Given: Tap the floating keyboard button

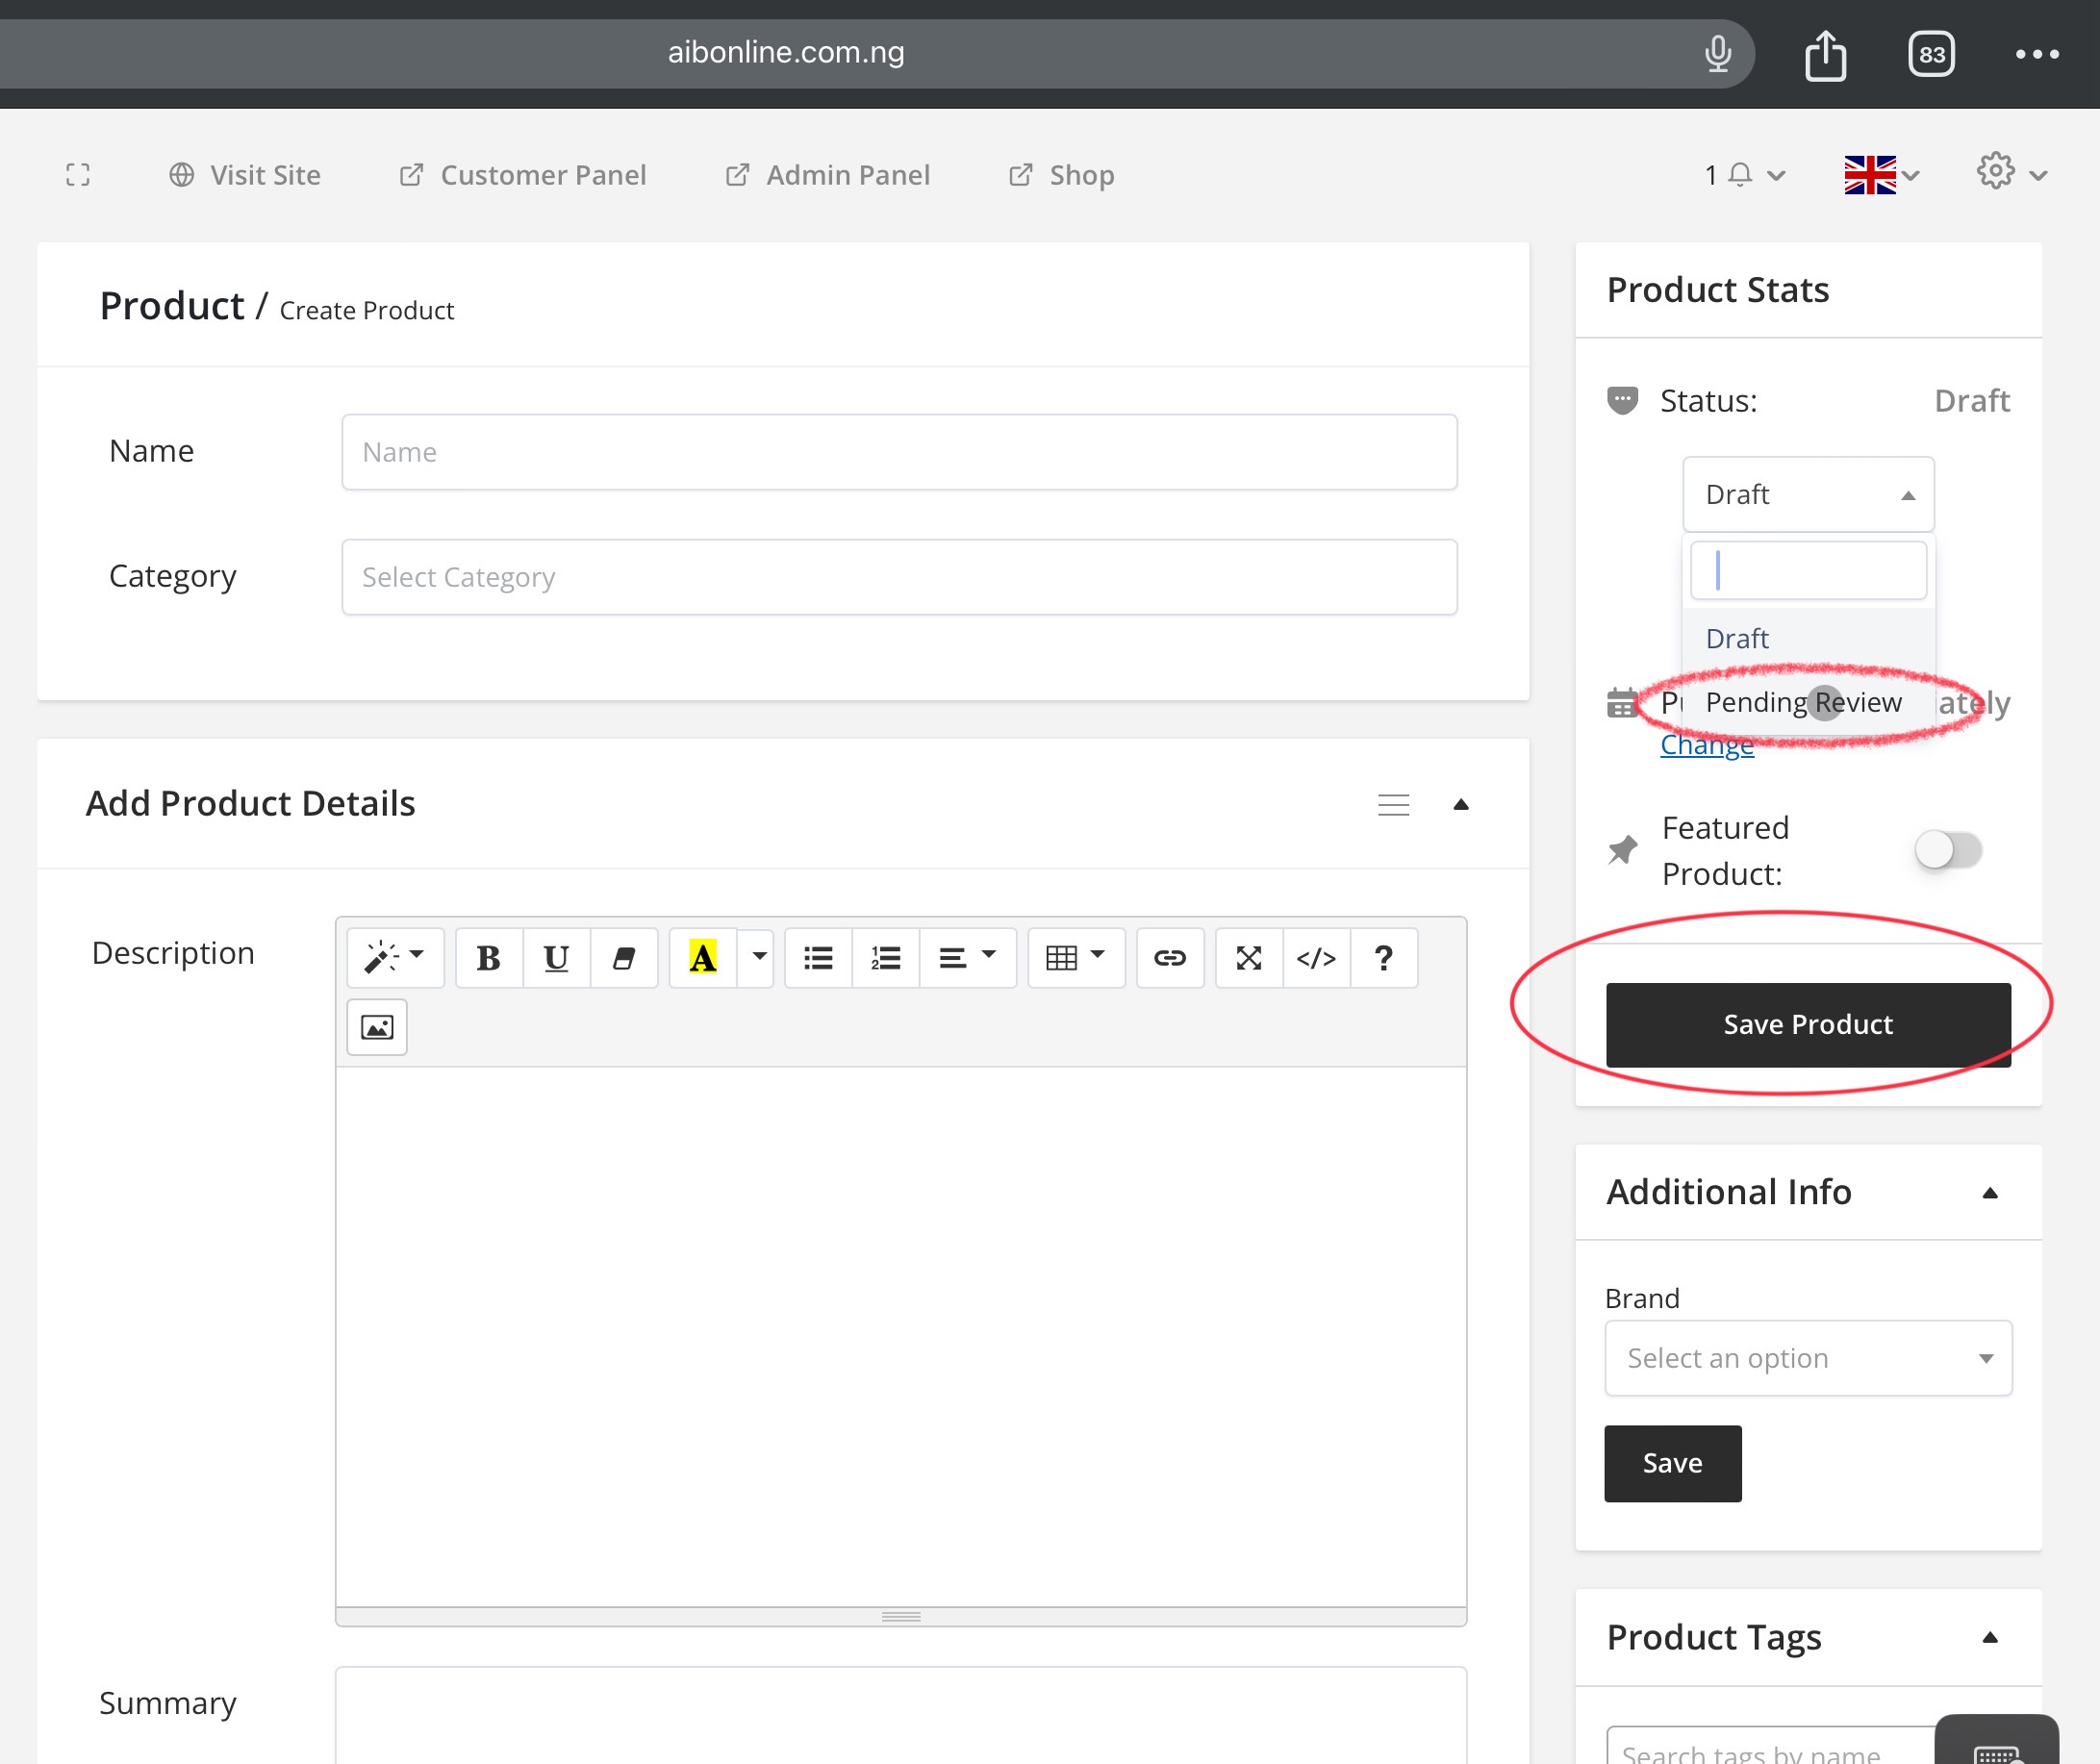Looking at the screenshot, I should (x=1996, y=1741).
